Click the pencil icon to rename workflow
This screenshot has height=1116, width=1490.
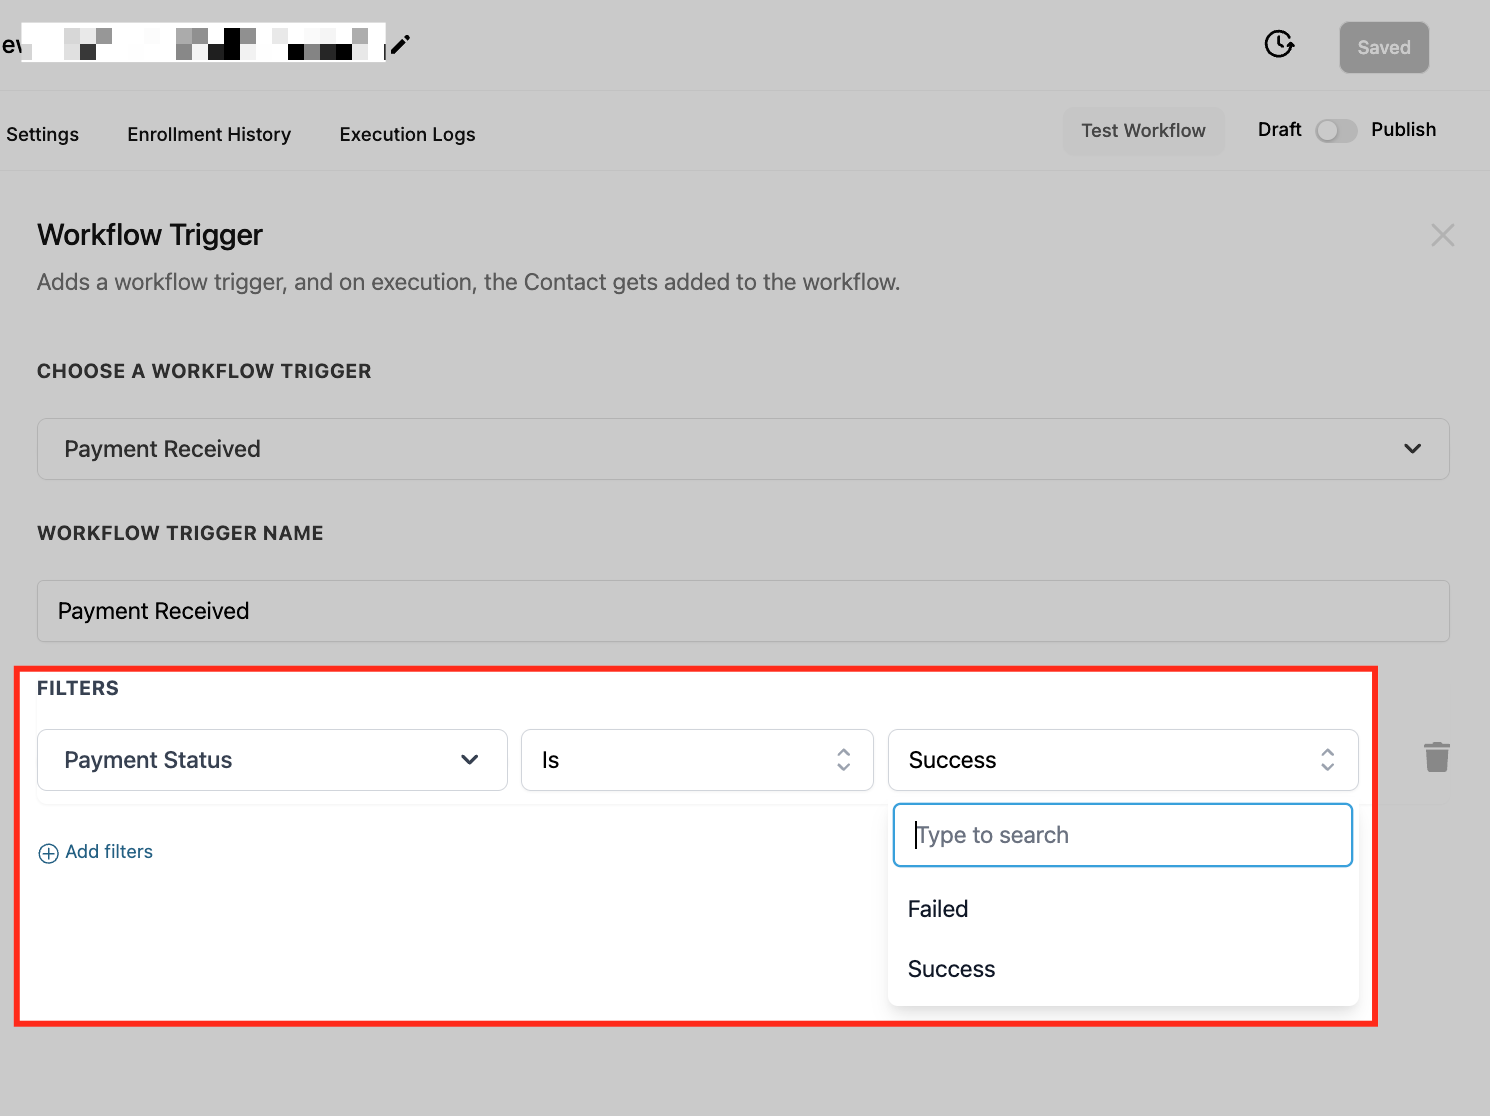400,44
